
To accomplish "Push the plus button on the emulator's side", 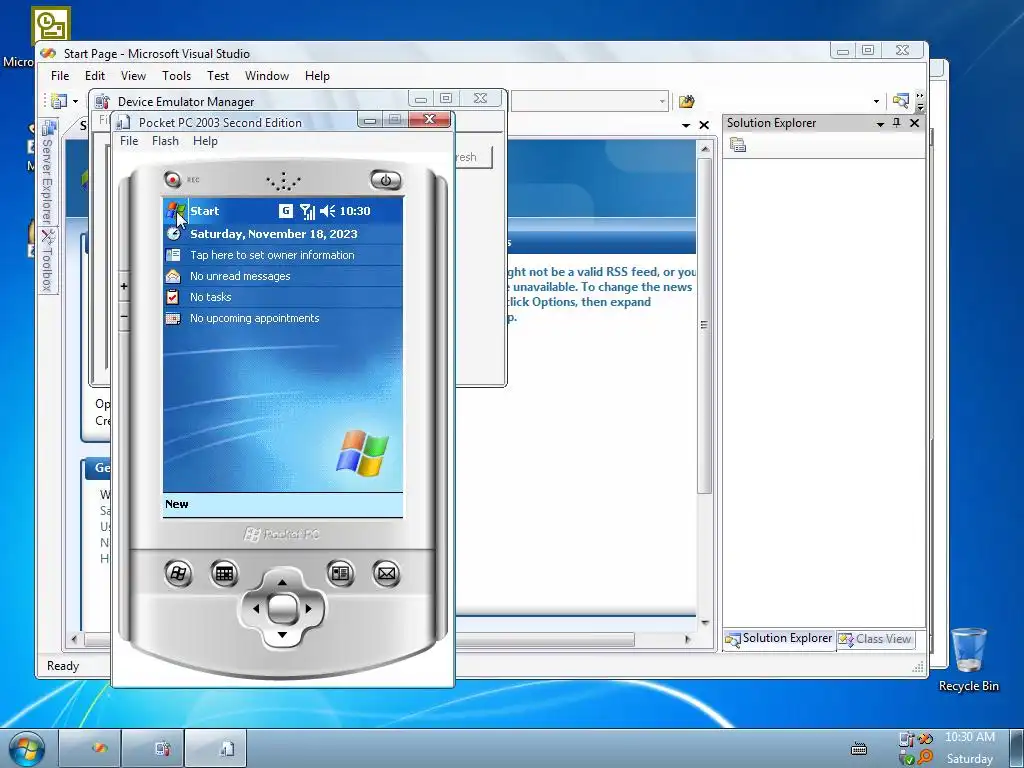I will pos(124,286).
